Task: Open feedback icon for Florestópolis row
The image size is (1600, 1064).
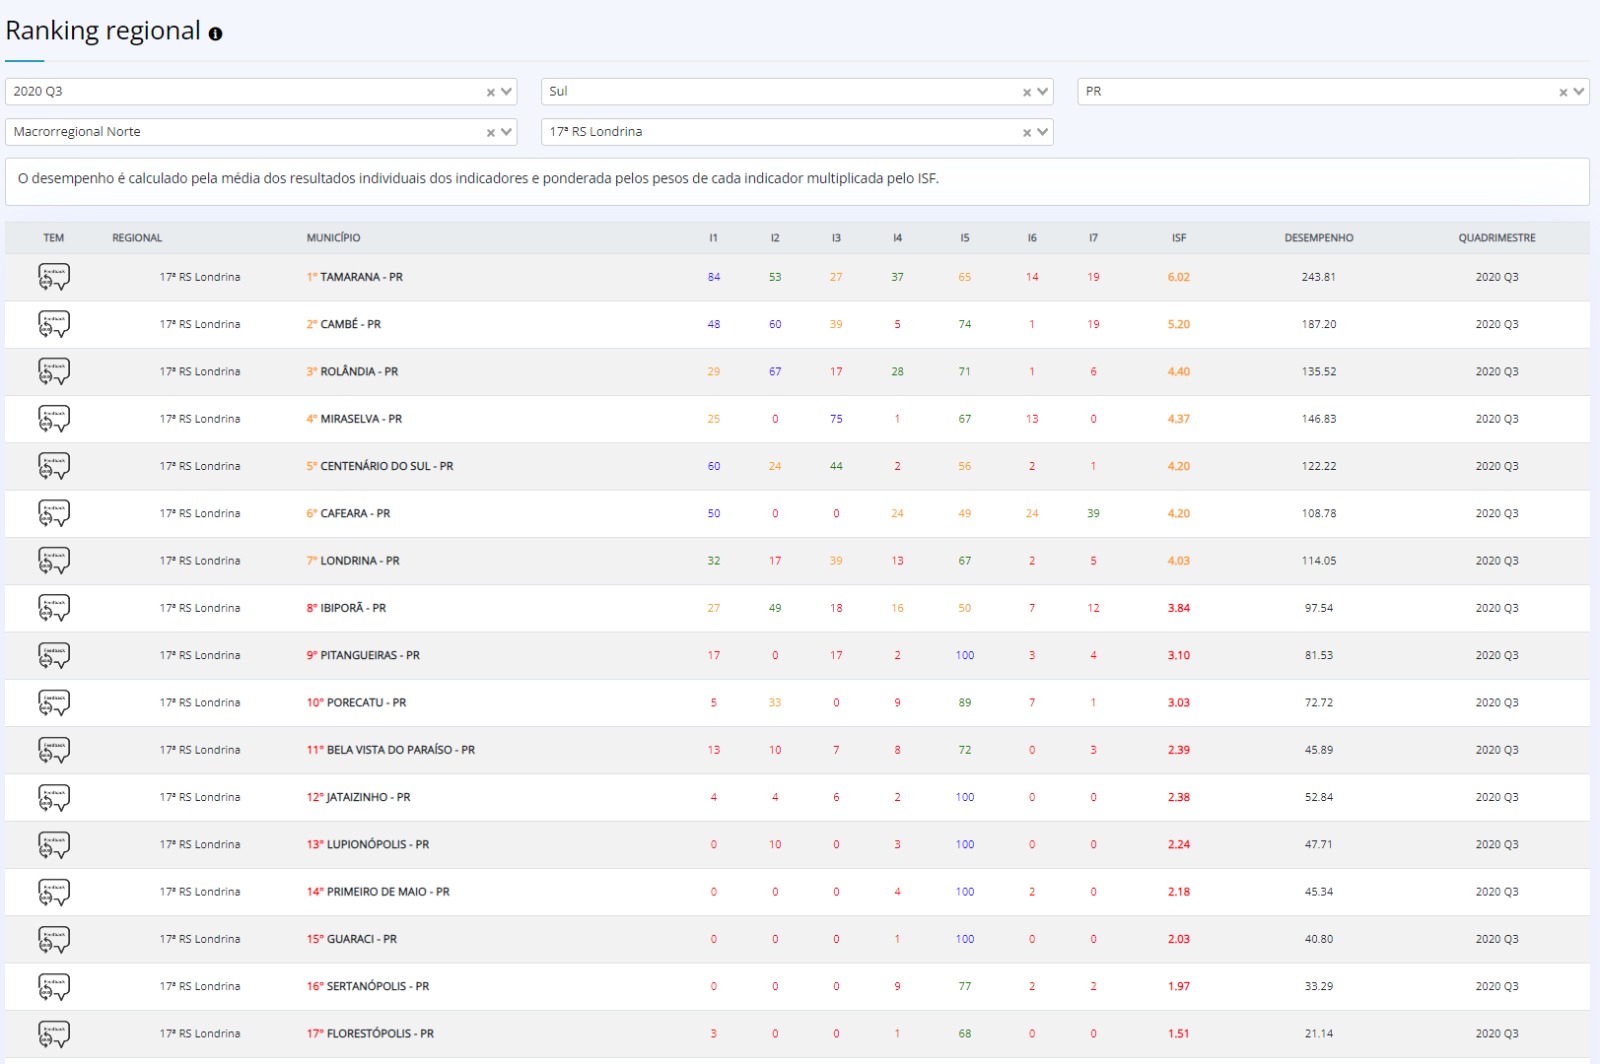Action: point(54,1033)
